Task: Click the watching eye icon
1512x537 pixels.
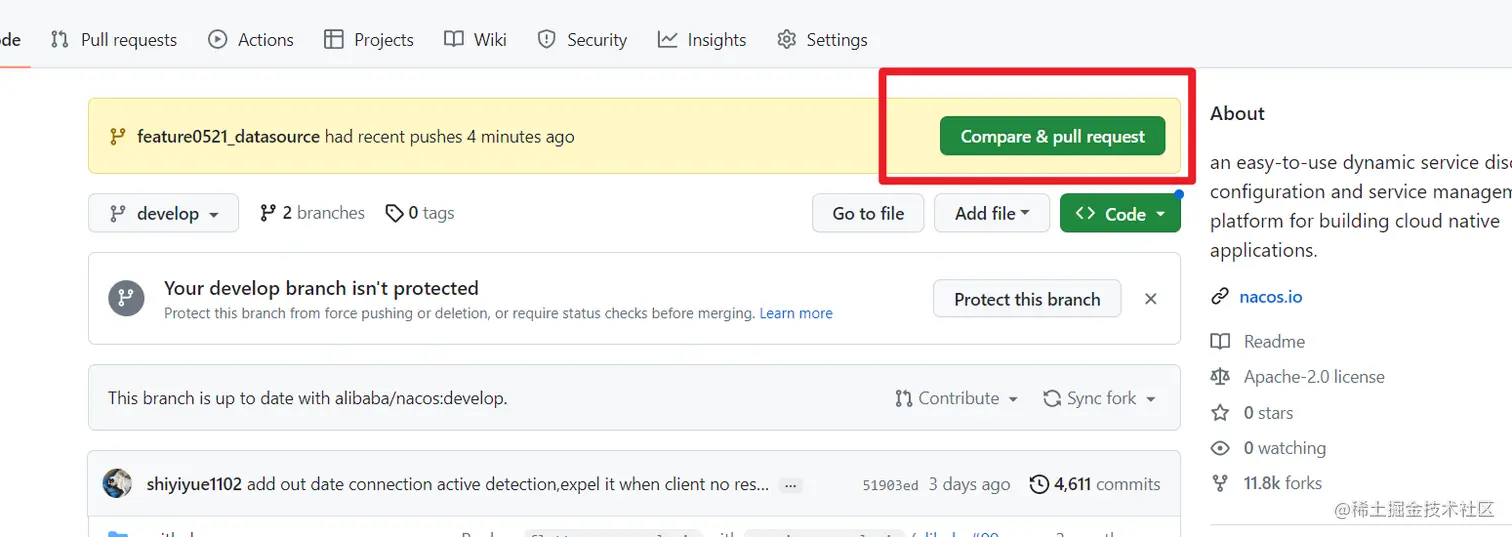Action: click(1220, 448)
